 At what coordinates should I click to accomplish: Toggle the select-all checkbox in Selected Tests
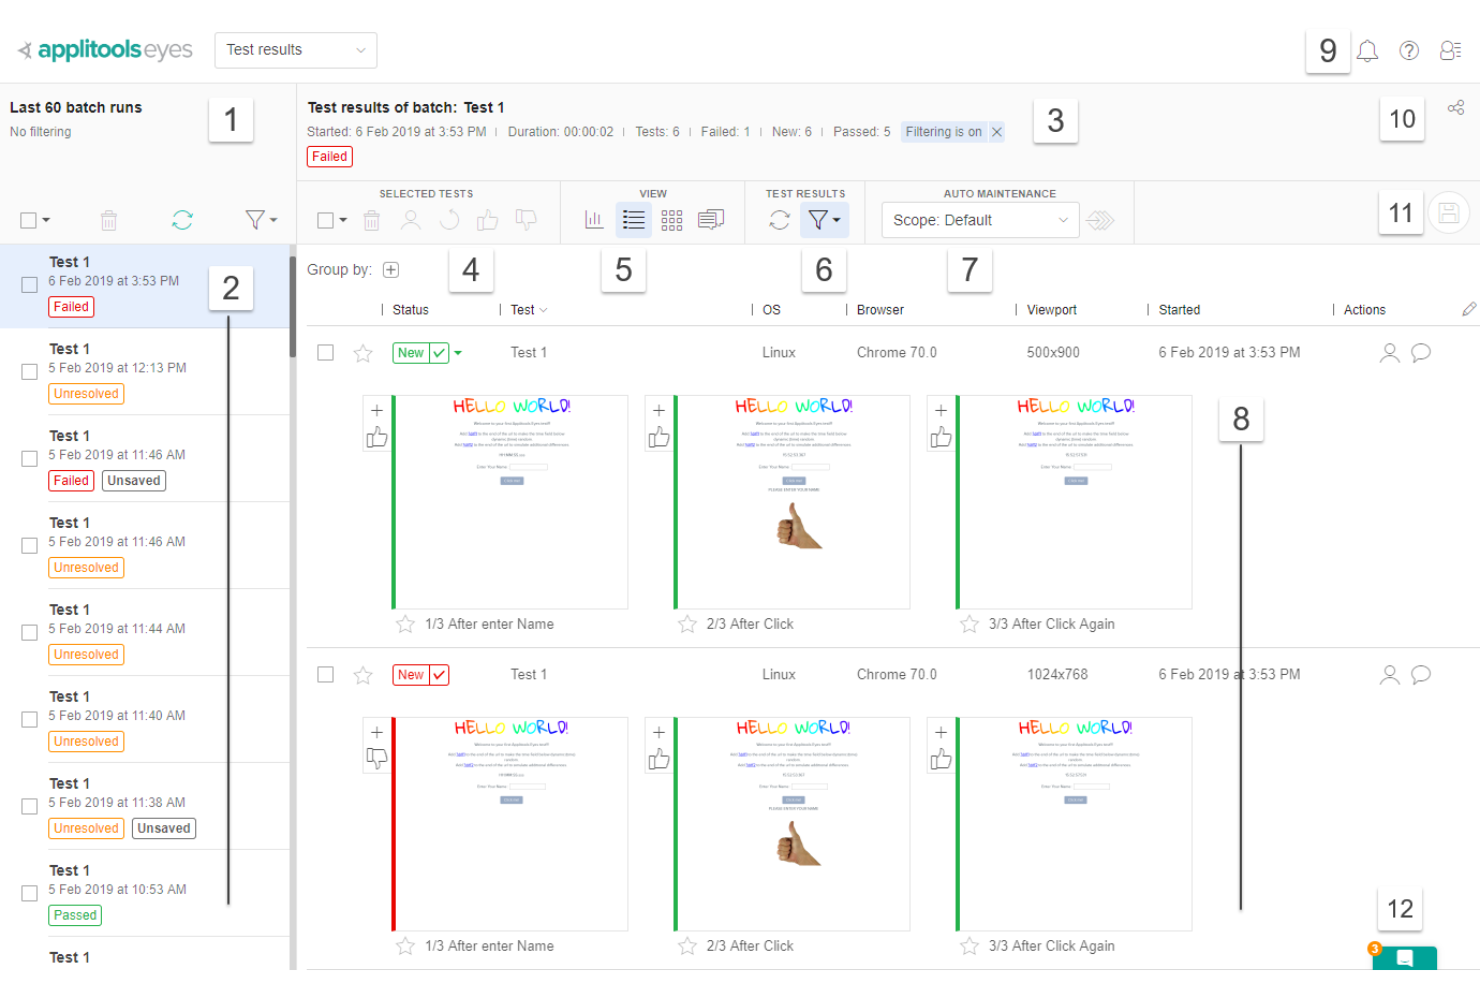325,220
